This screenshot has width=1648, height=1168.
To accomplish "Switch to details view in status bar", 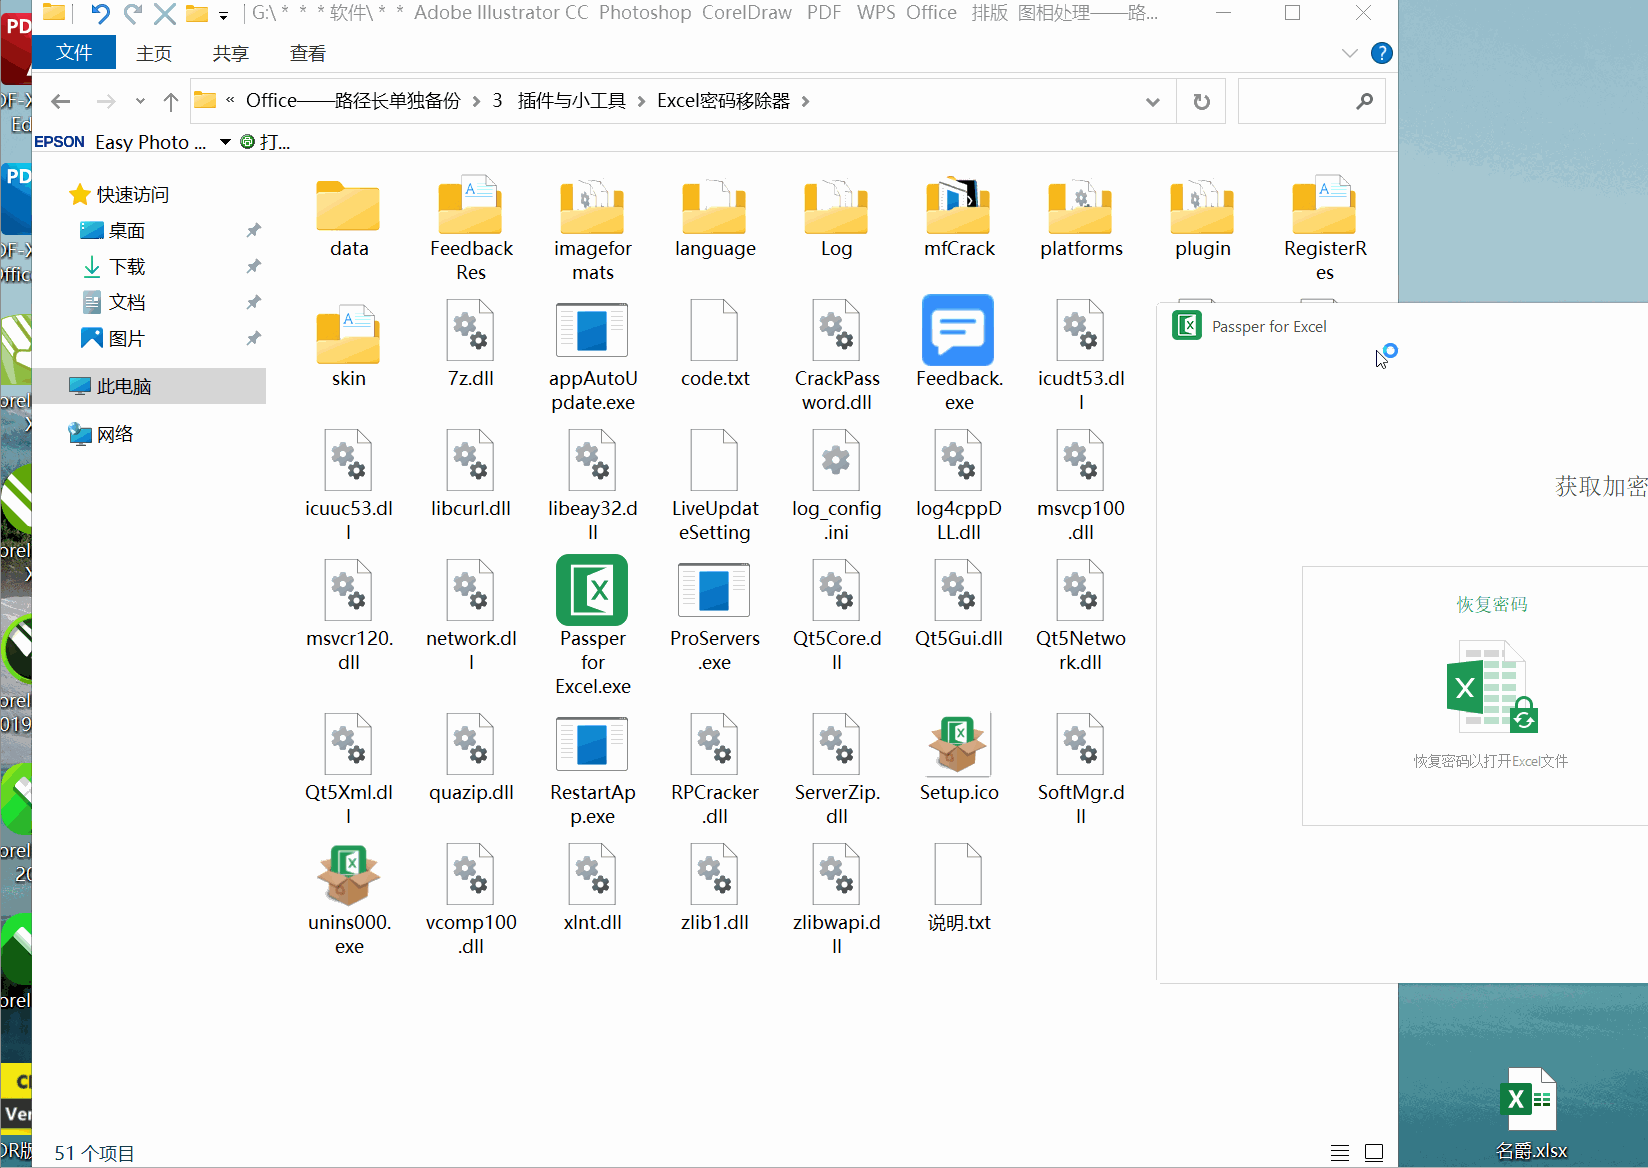I will click(x=1340, y=1153).
